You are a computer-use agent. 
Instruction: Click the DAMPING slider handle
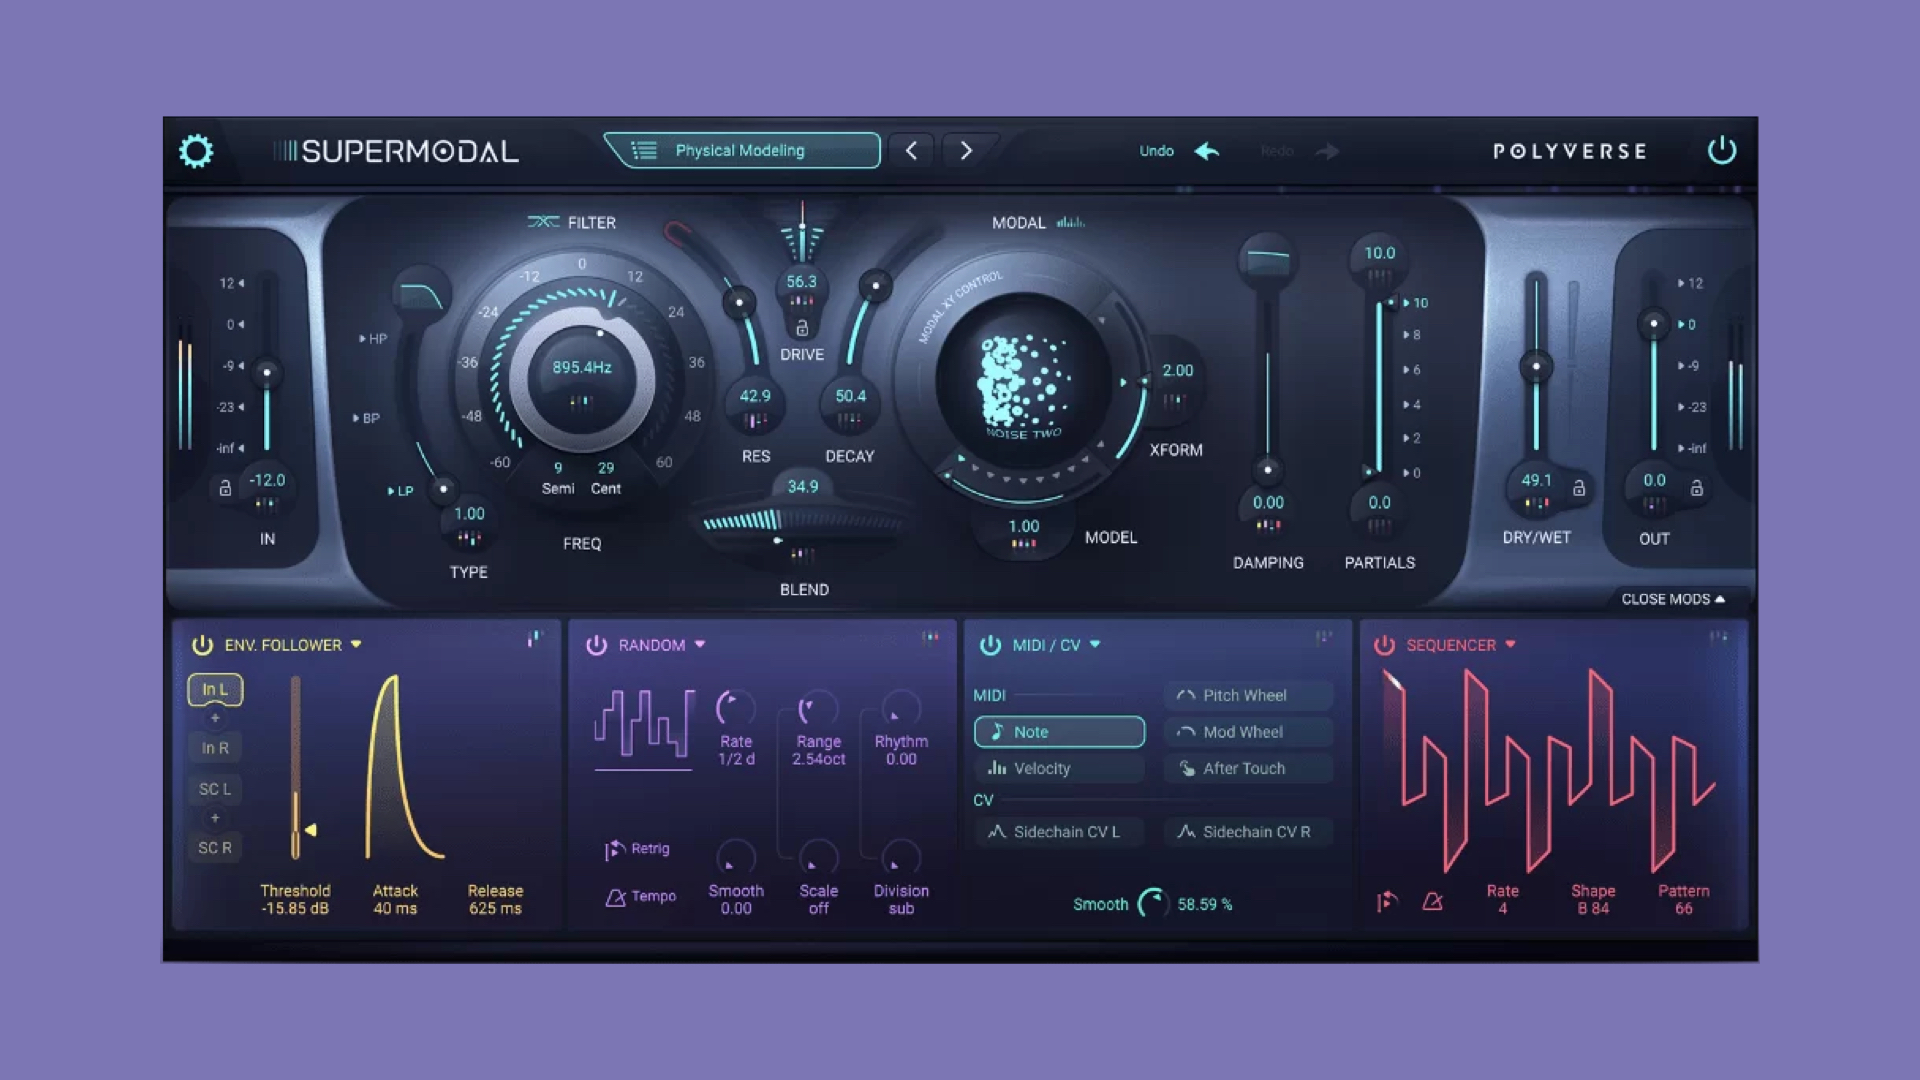click(x=1267, y=469)
